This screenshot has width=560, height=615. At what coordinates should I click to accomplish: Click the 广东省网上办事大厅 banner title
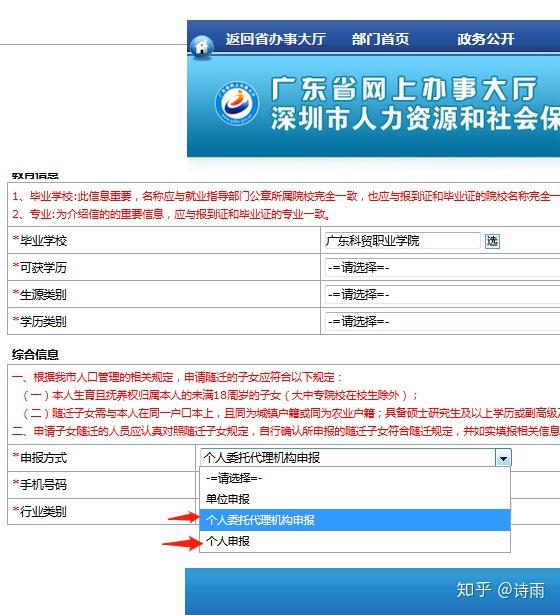404,89
